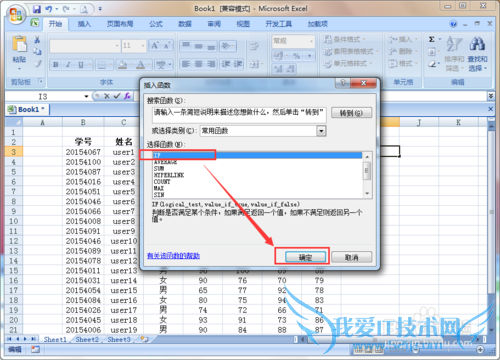Switch to Sheet2 worksheet tab
500x360 pixels.
87,339
